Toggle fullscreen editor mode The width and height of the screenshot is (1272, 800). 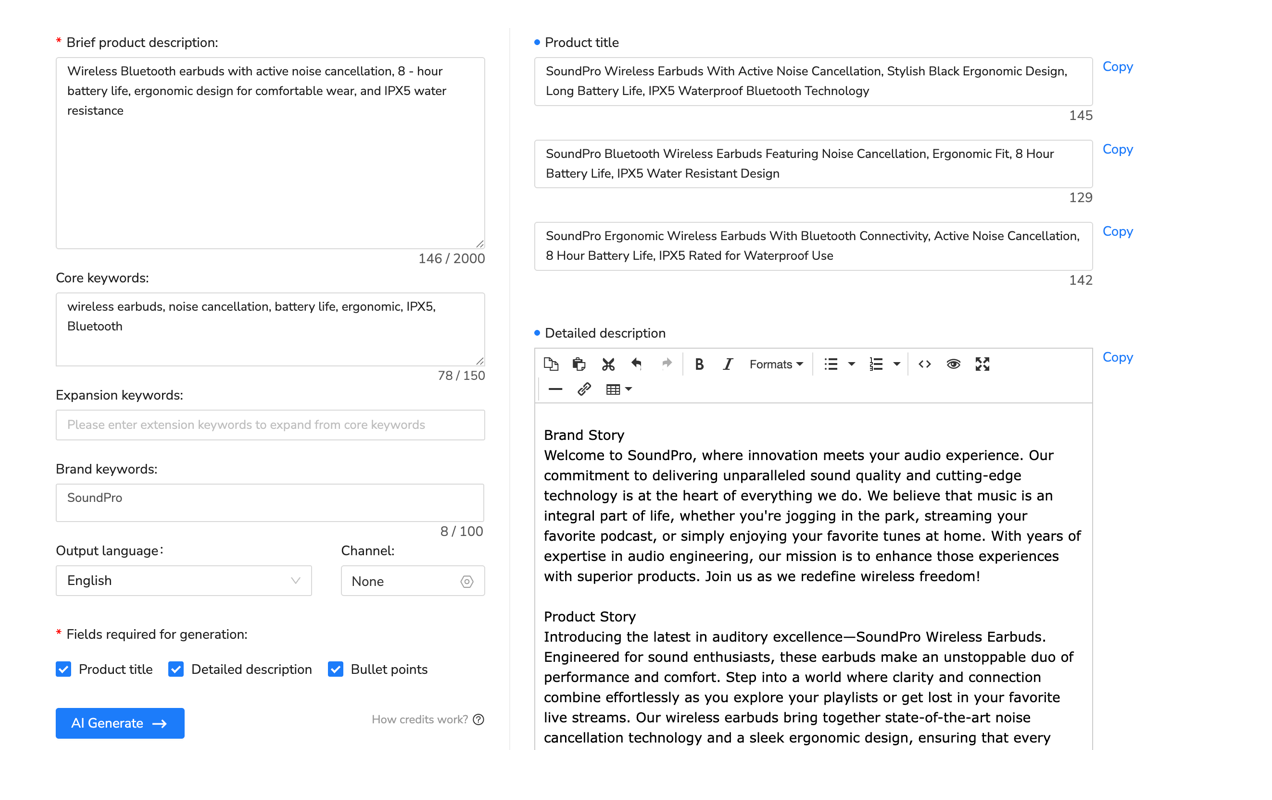tap(982, 364)
